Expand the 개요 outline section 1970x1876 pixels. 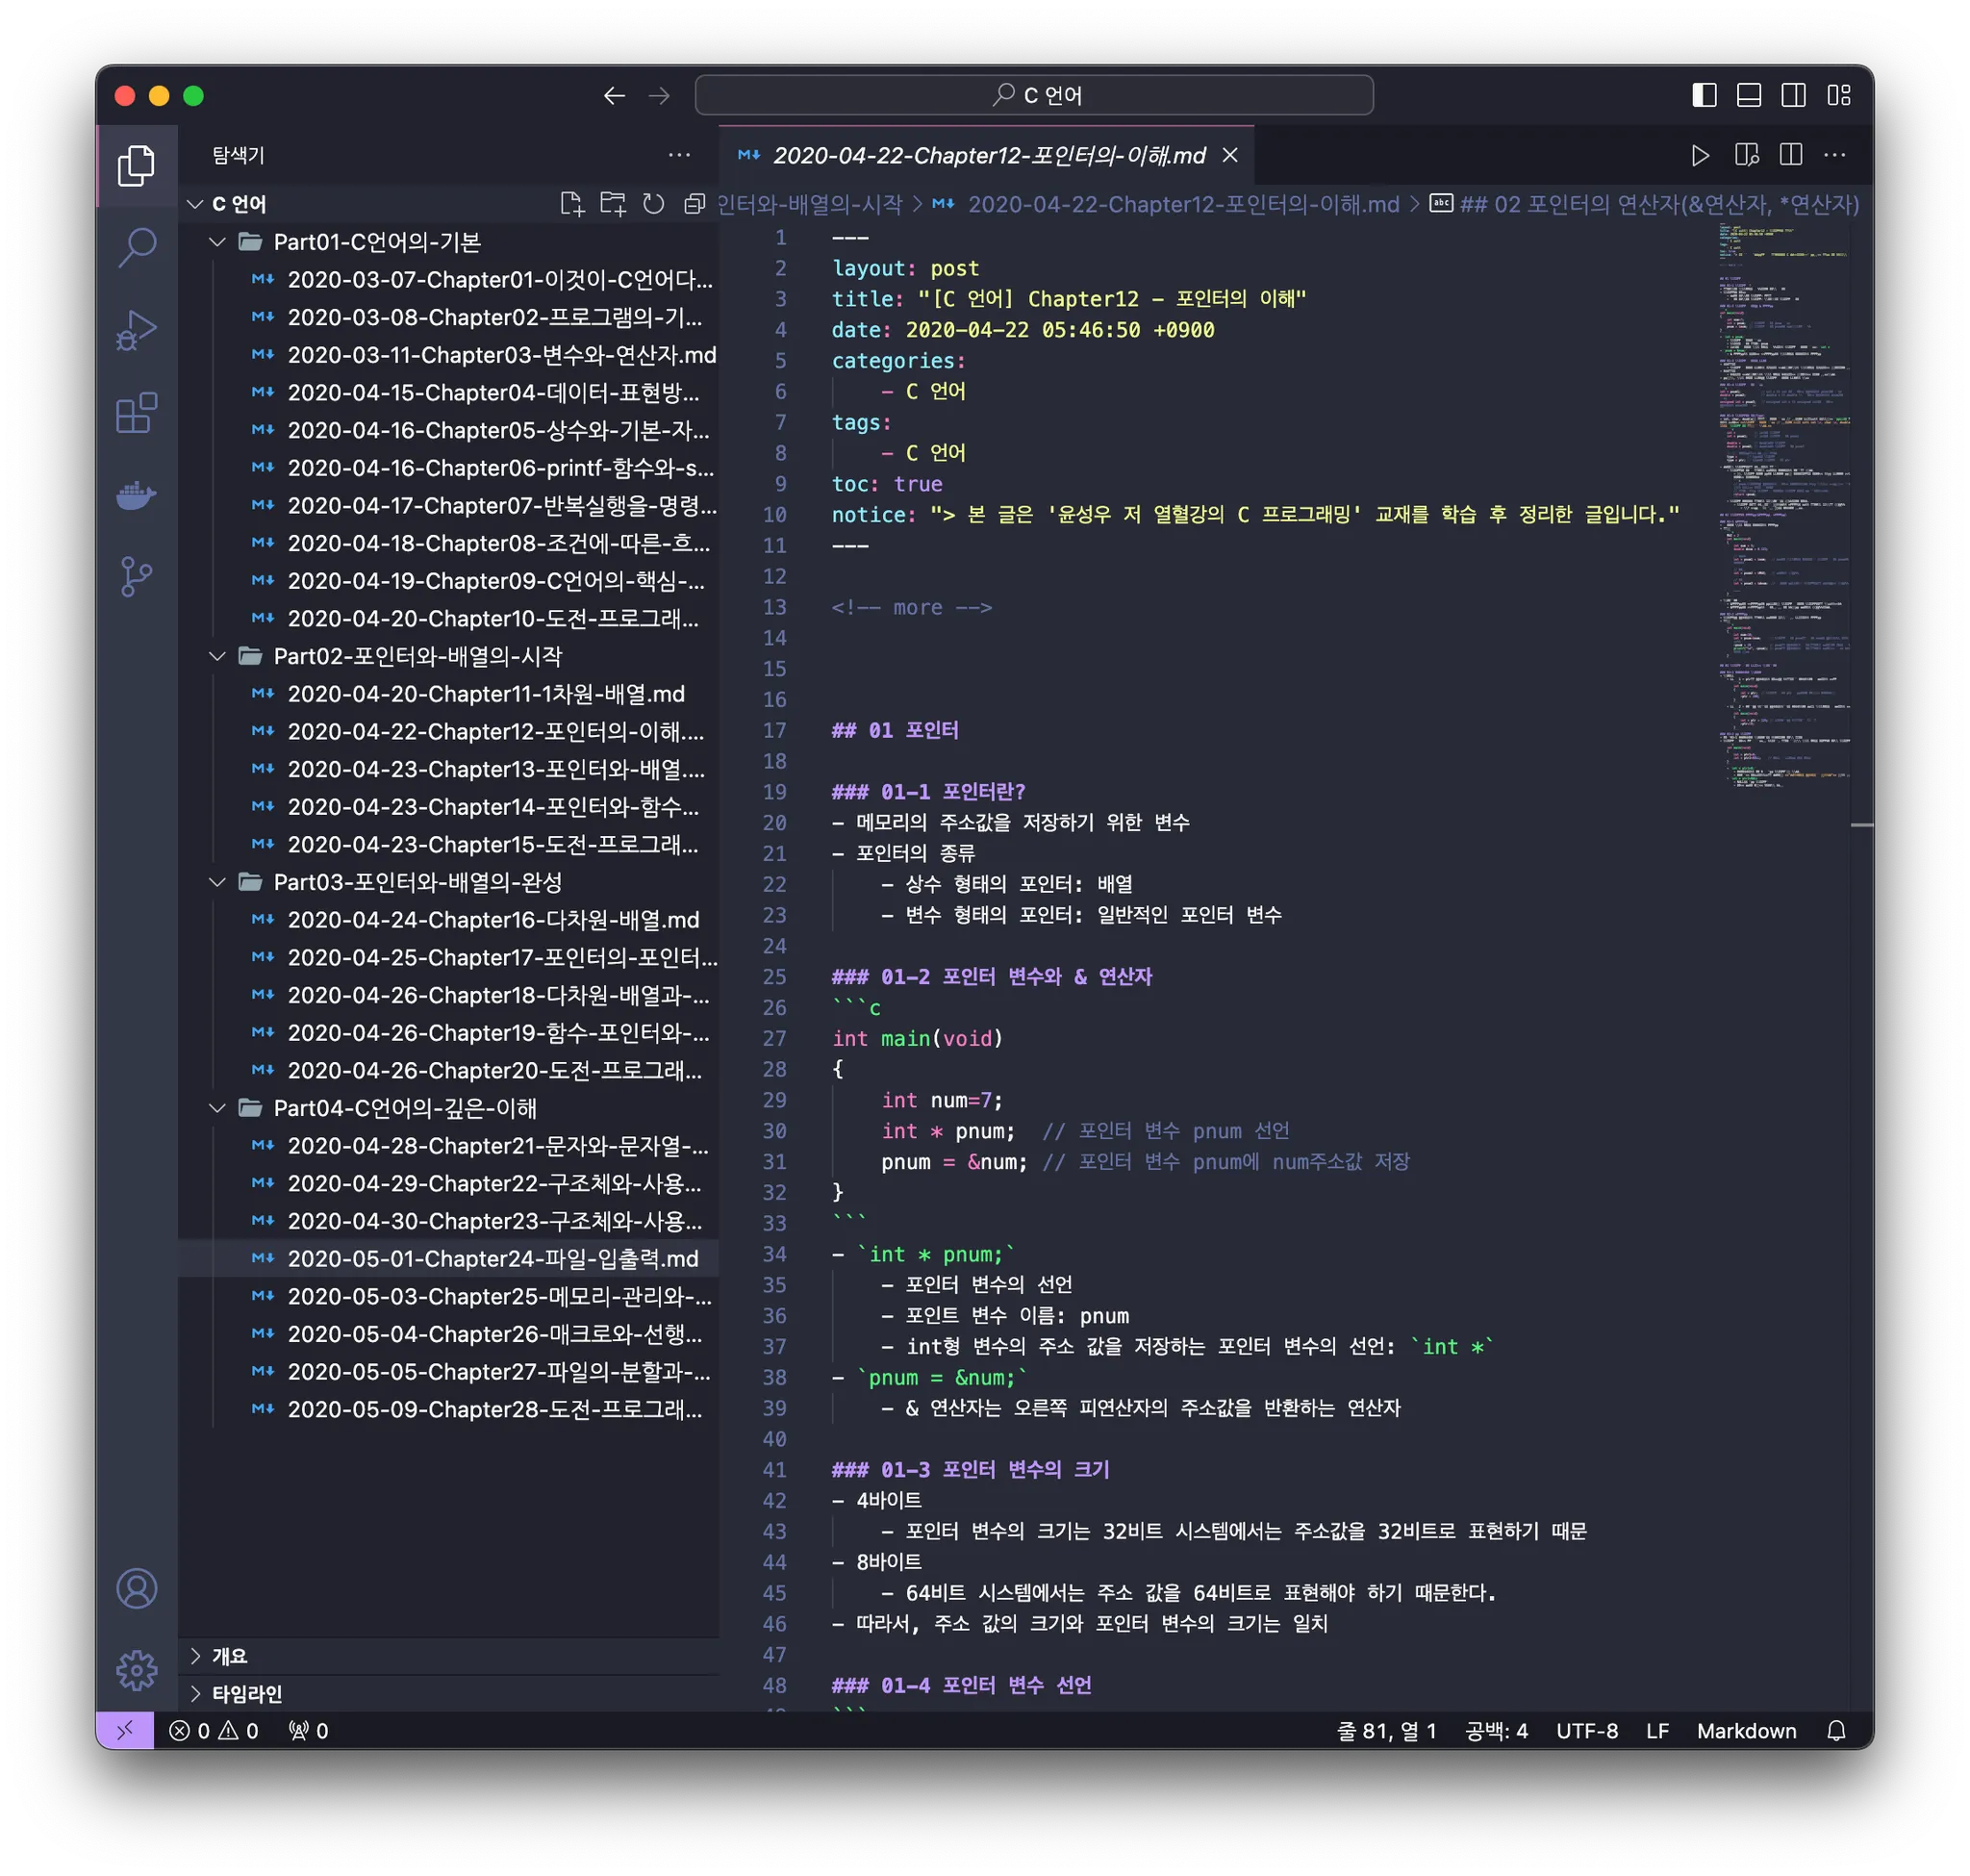(x=229, y=1656)
